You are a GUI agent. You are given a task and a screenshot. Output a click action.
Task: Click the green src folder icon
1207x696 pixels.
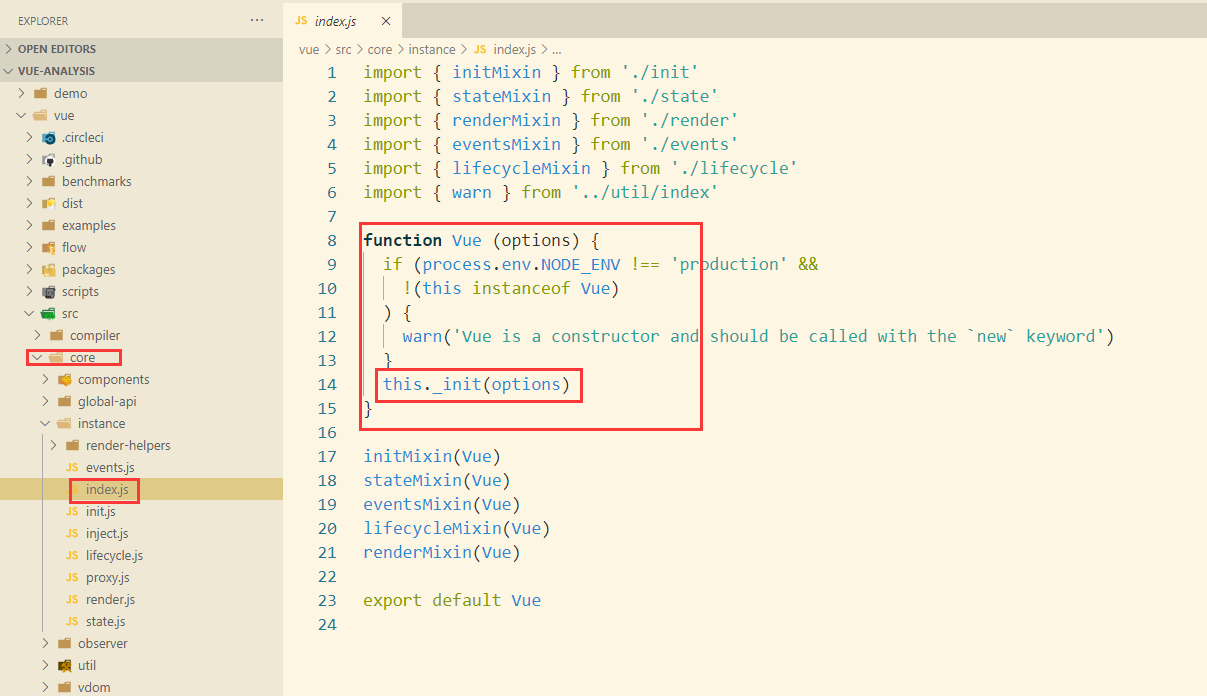(48, 313)
